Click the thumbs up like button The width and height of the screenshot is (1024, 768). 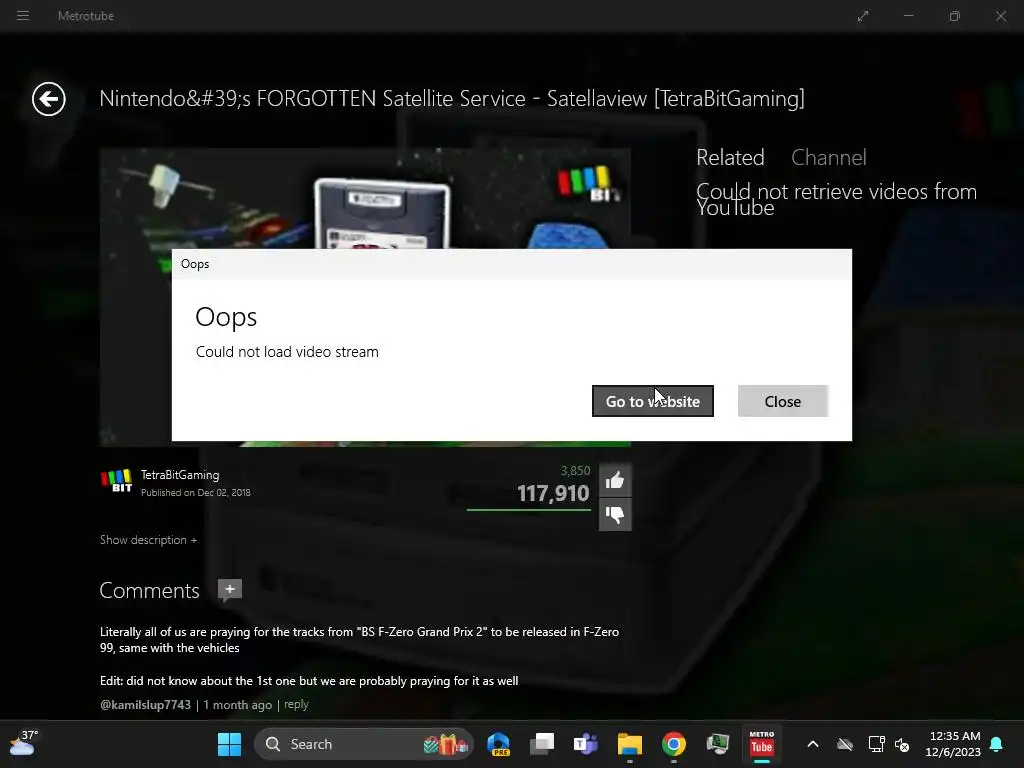tap(615, 481)
